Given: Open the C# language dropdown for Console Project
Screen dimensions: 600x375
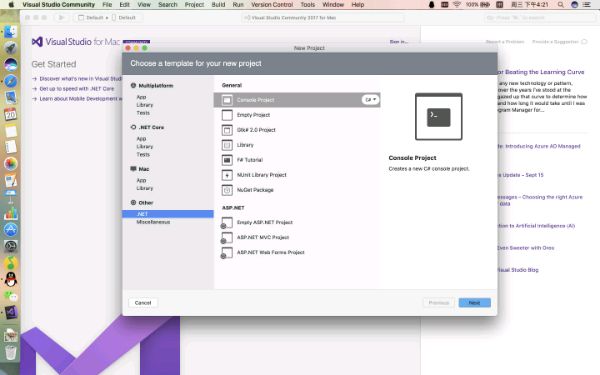Looking at the screenshot, I should pos(370,99).
